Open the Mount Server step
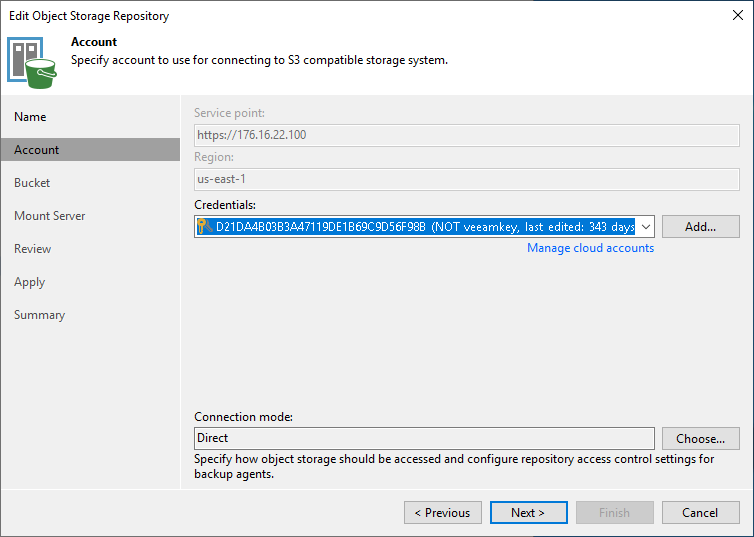 (50, 216)
